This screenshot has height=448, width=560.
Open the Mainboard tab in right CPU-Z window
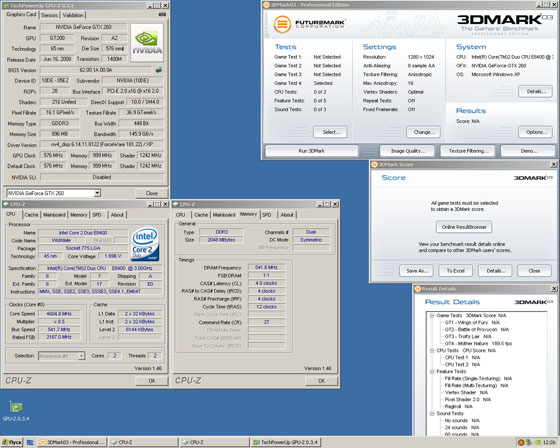(x=224, y=215)
